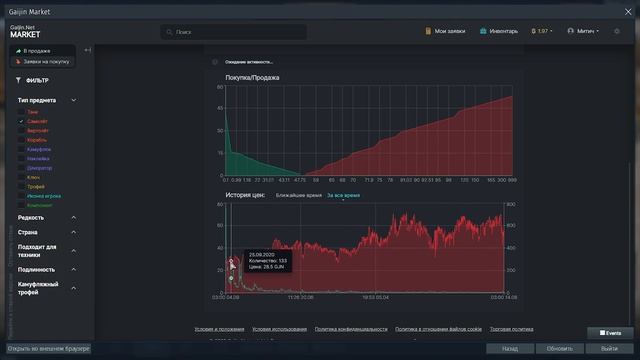The width and height of the screenshot is (640, 360).
Task: Uncheck the Самолет item type
Action: click(21, 121)
